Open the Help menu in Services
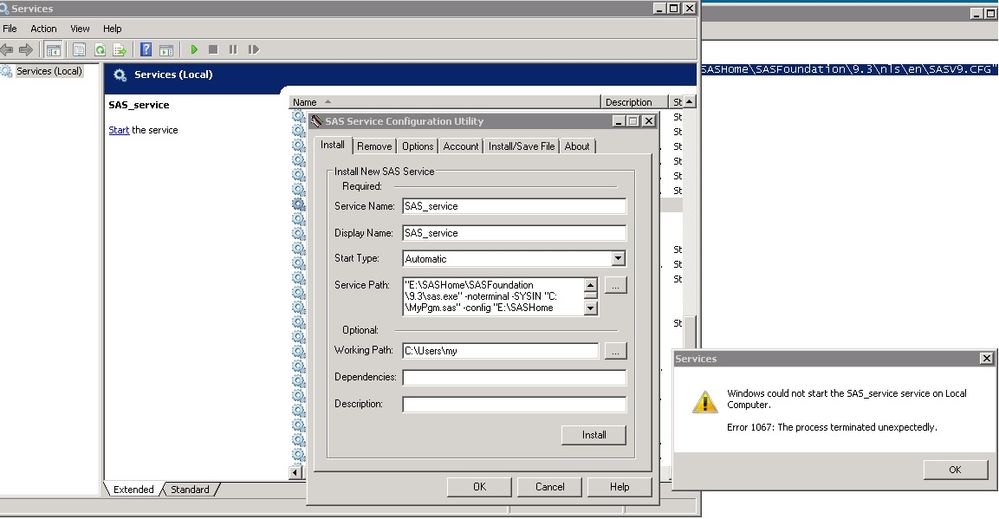 click(x=112, y=29)
